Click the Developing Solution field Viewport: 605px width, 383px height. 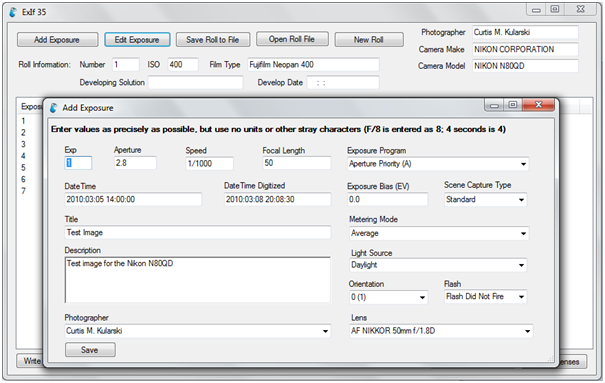pyautogui.click(x=195, y=82)
